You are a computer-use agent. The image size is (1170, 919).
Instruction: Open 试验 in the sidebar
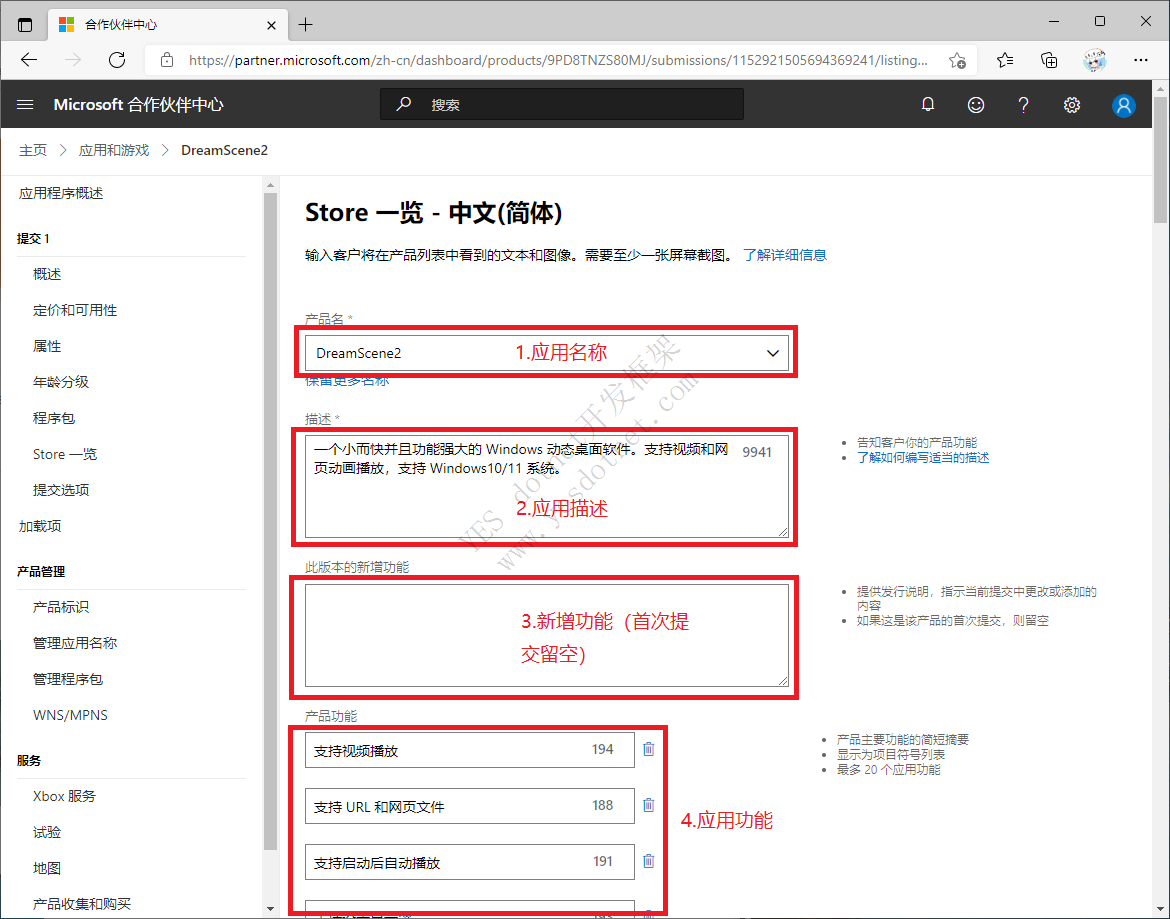point(47,832)
